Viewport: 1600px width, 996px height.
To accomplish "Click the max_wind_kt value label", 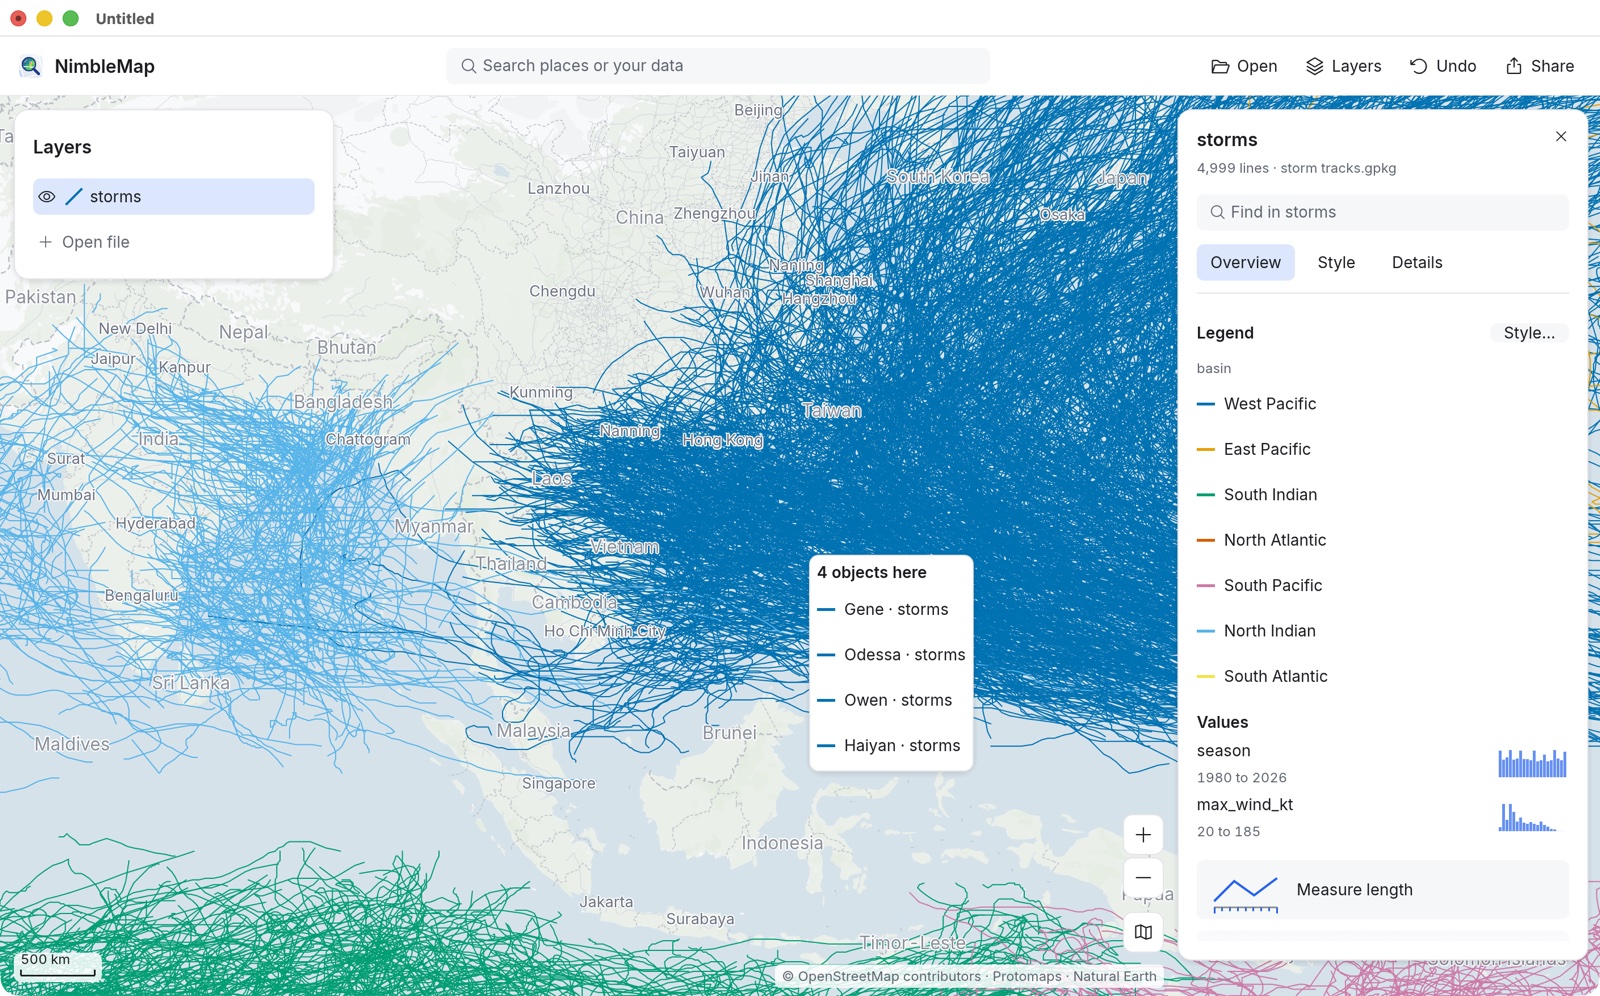I will (1245, 805).
